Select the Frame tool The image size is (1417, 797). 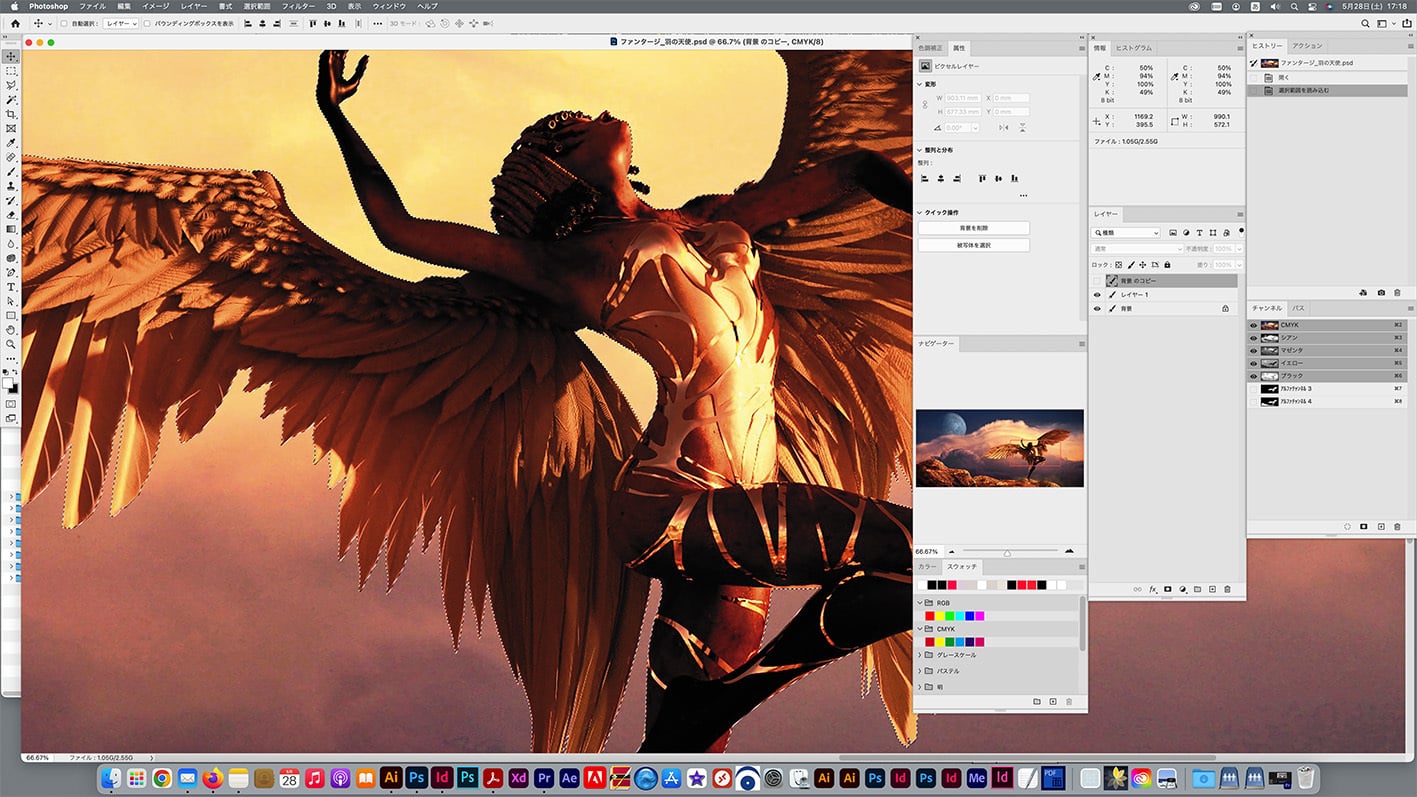click(x=11, y=128)
